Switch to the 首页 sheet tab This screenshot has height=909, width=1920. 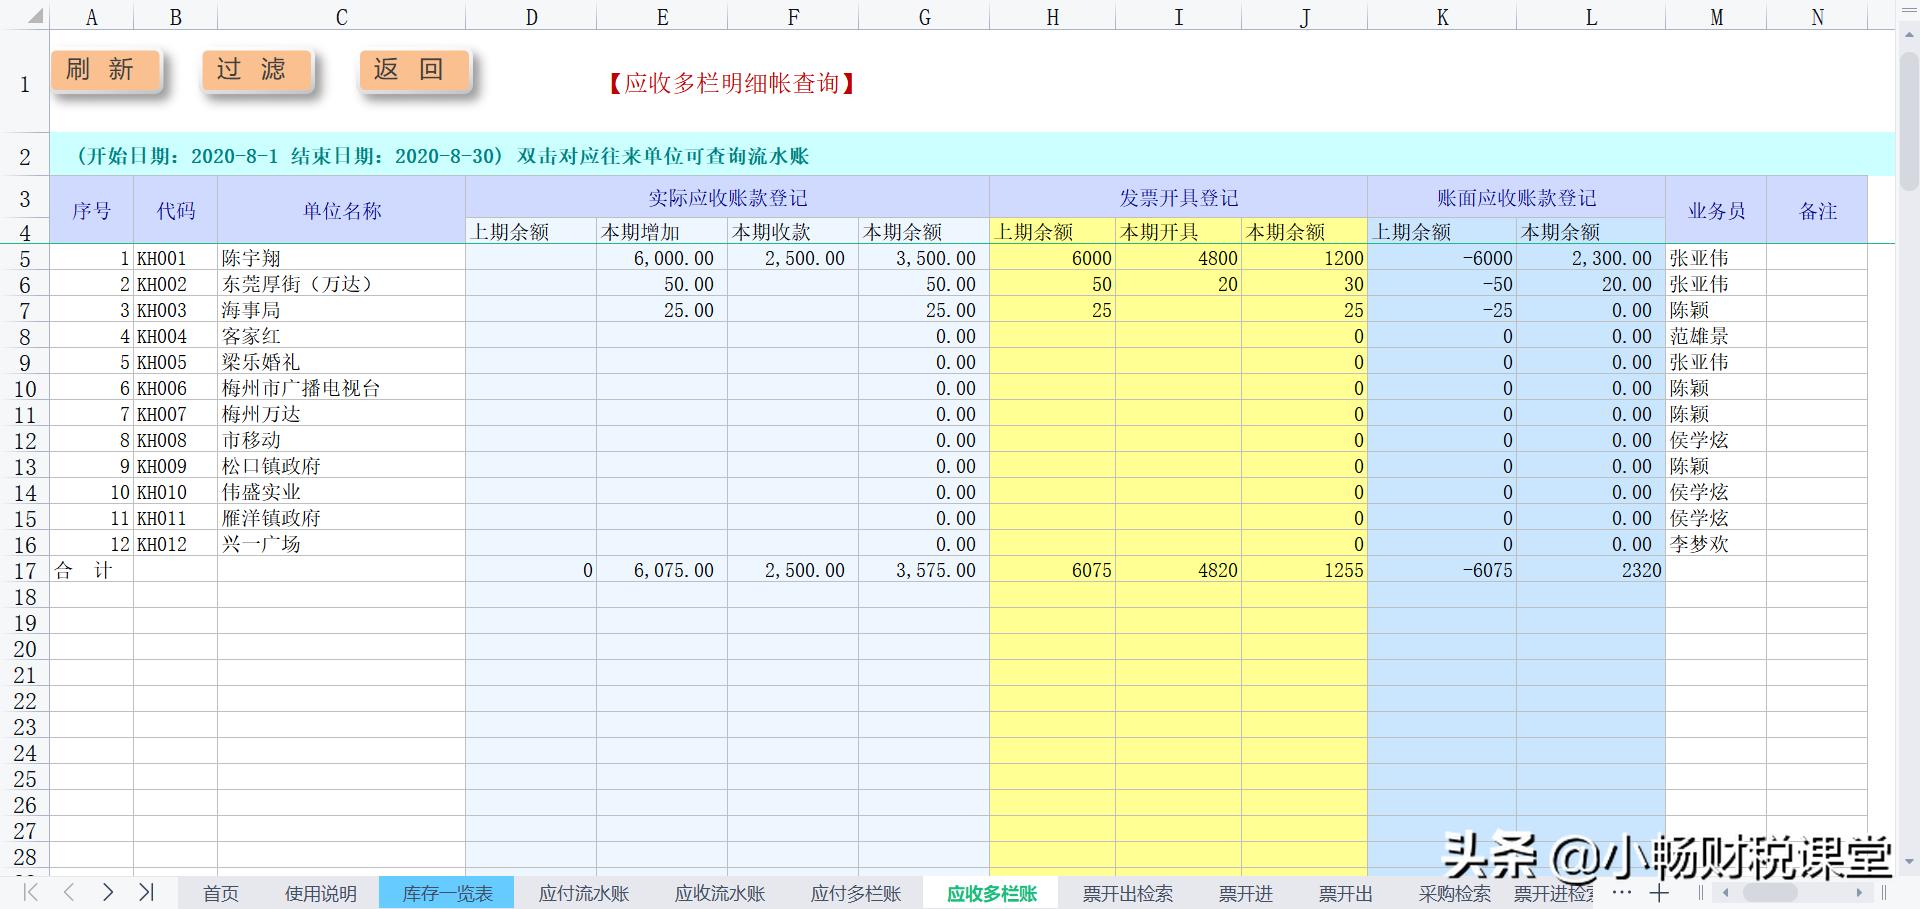click(x=220, y=893)
